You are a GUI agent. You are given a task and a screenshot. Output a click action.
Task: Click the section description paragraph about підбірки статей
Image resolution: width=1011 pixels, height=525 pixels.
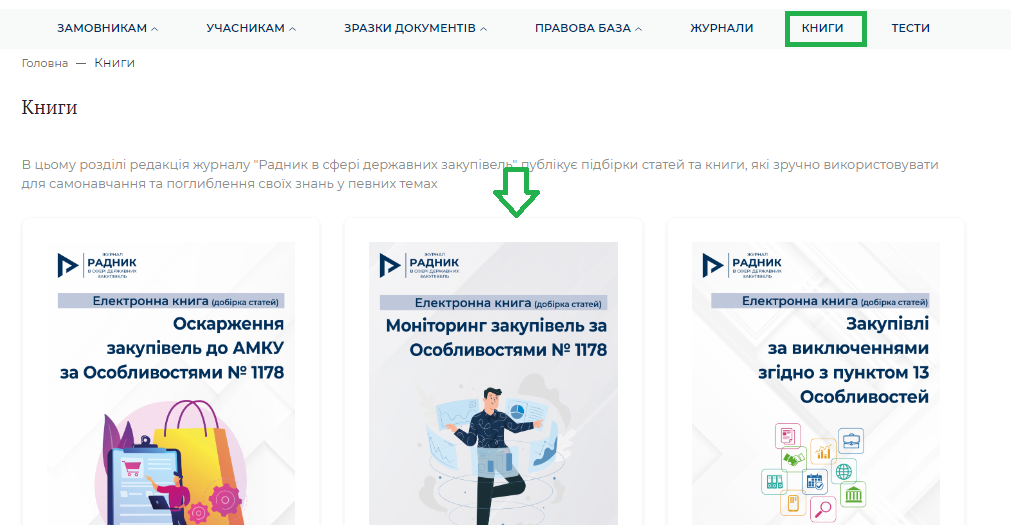(480, 174)
